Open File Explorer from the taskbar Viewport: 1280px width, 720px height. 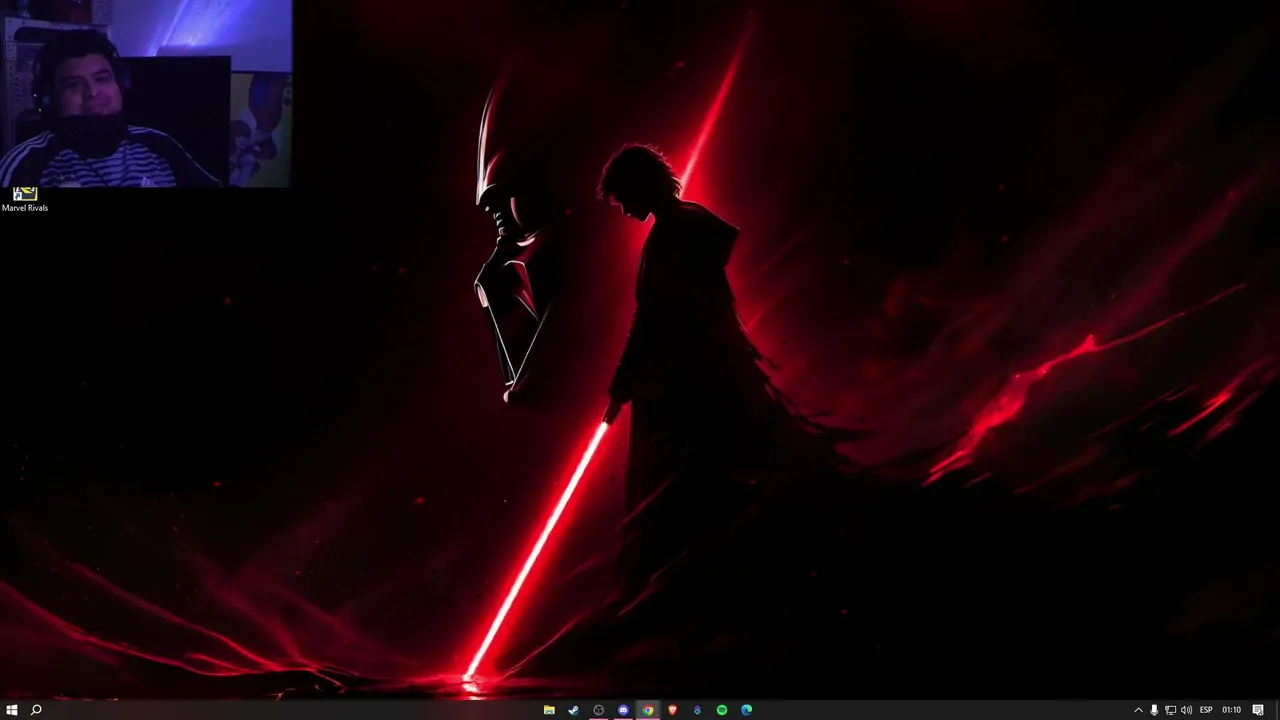coord(549,710)
